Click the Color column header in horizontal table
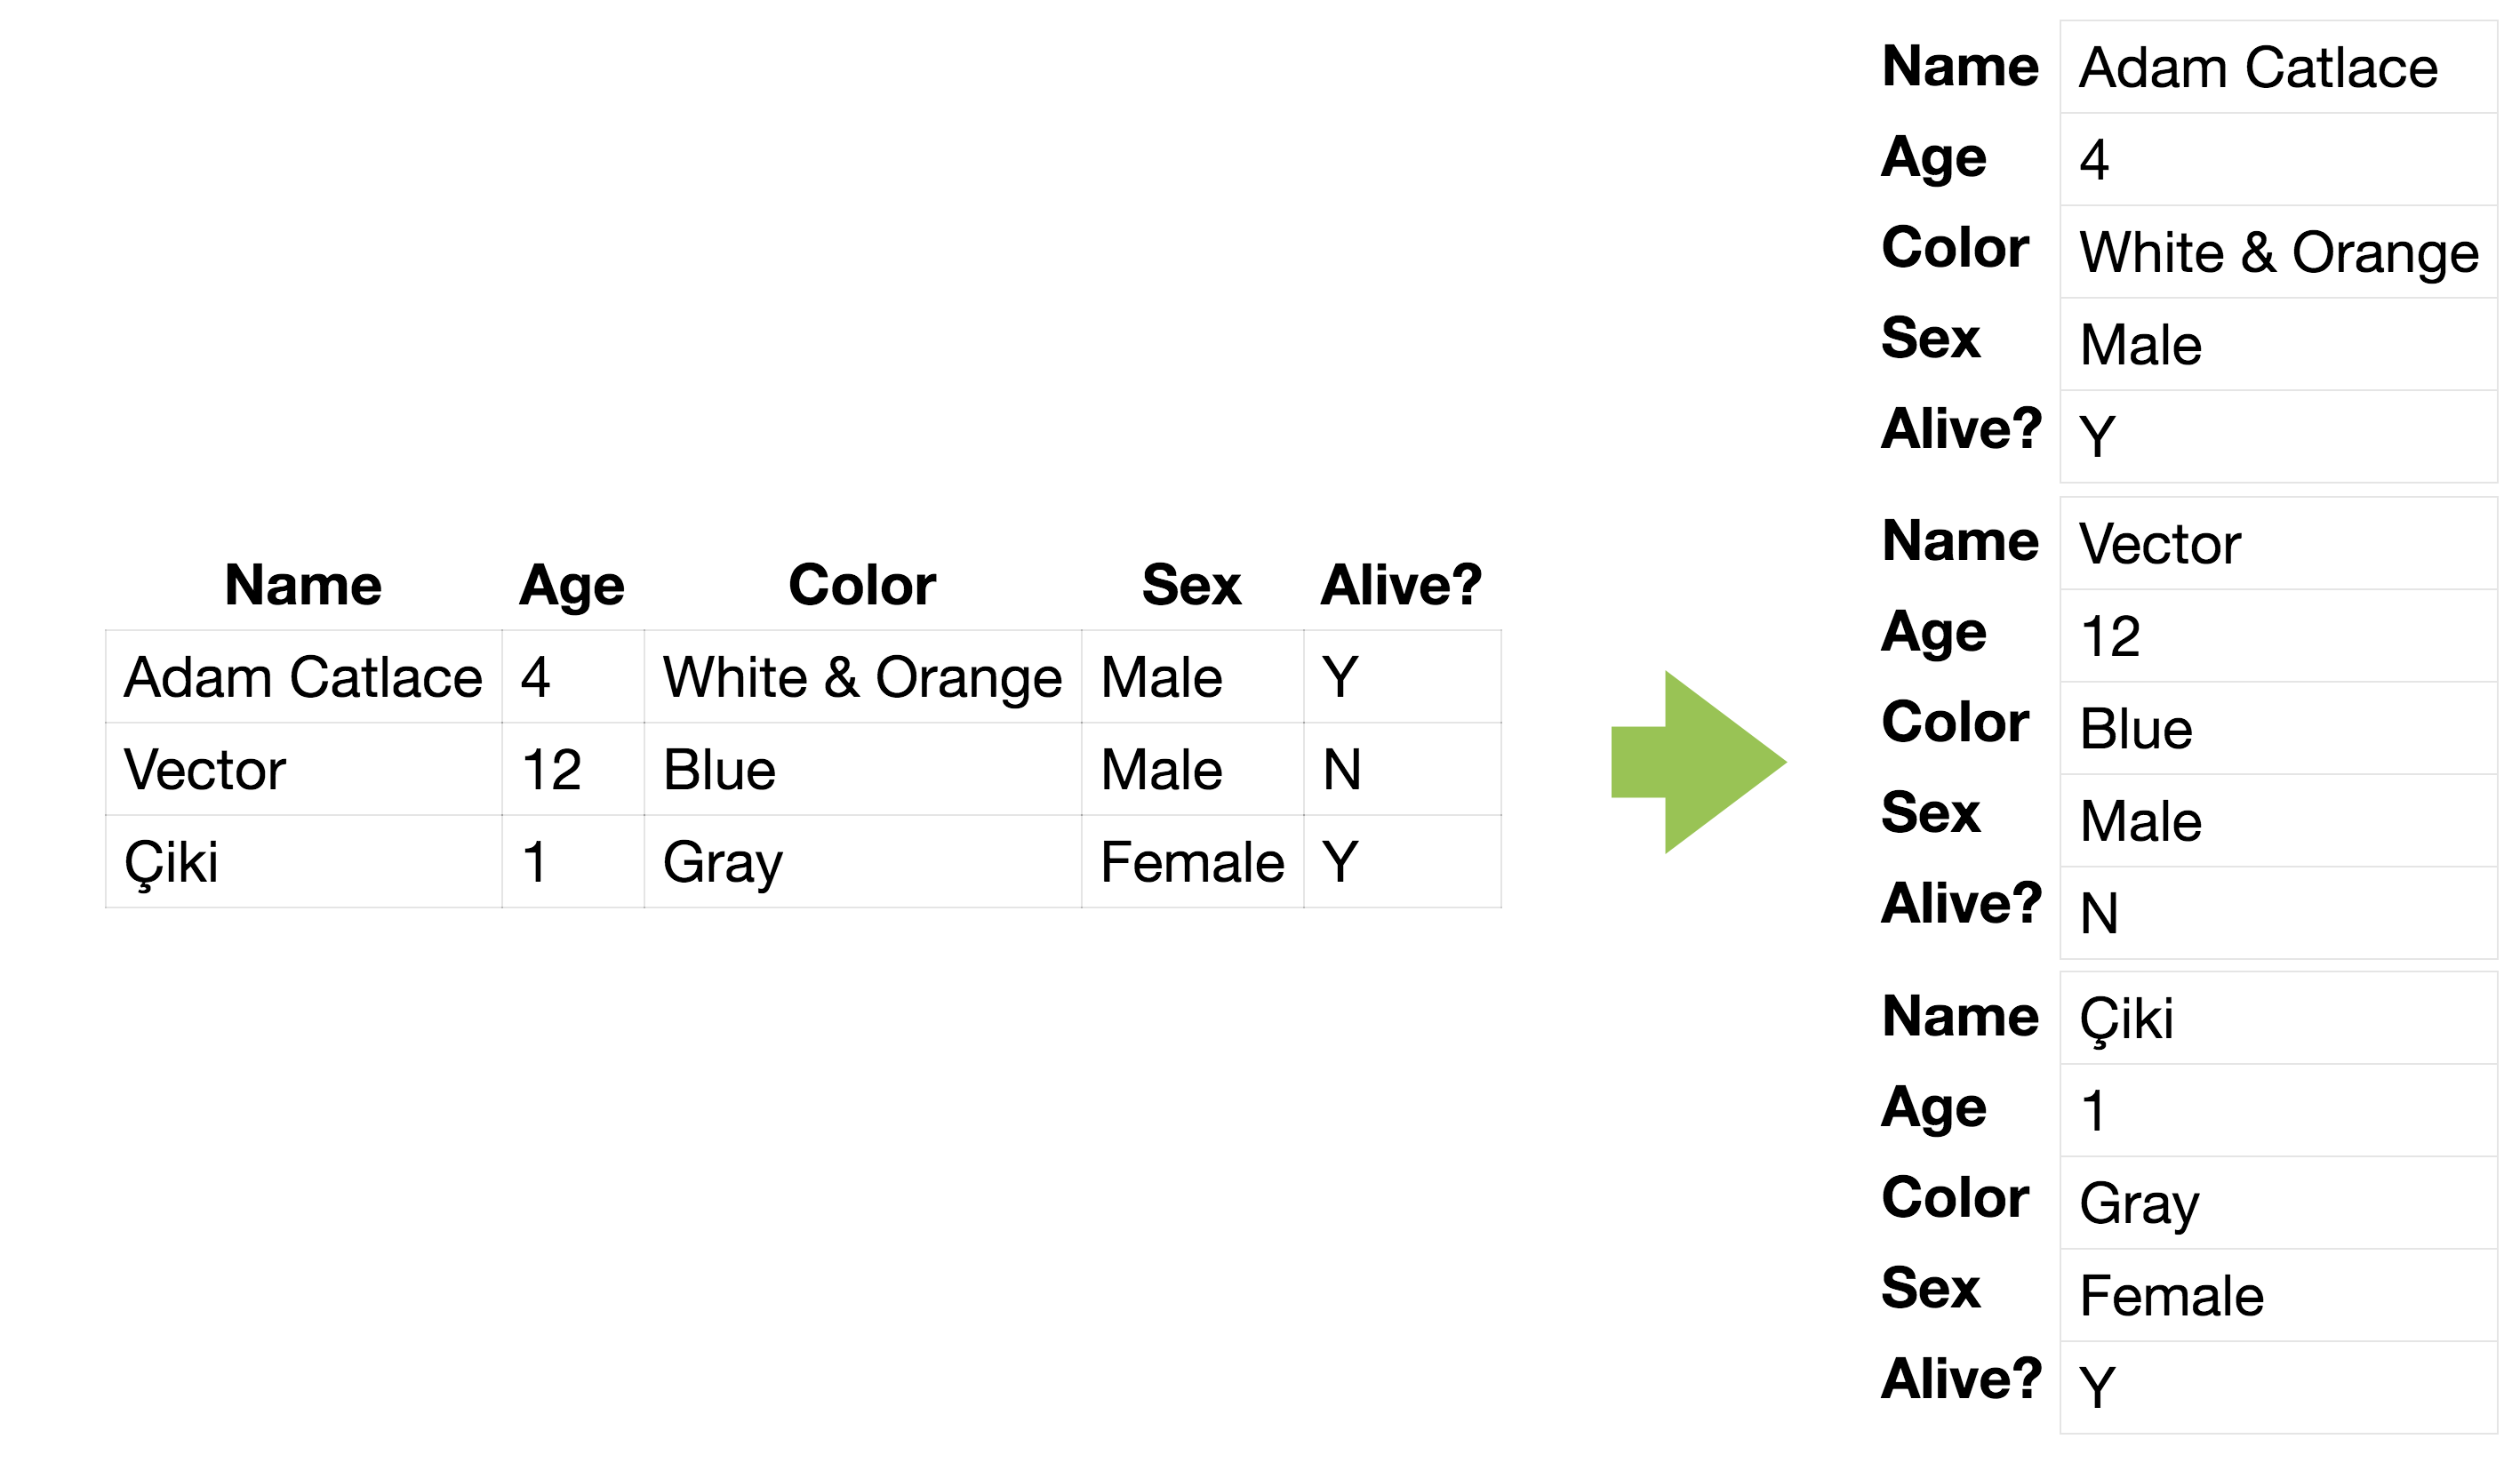The width and height of the screenshot is (2520, 1463). pos(862,586)
